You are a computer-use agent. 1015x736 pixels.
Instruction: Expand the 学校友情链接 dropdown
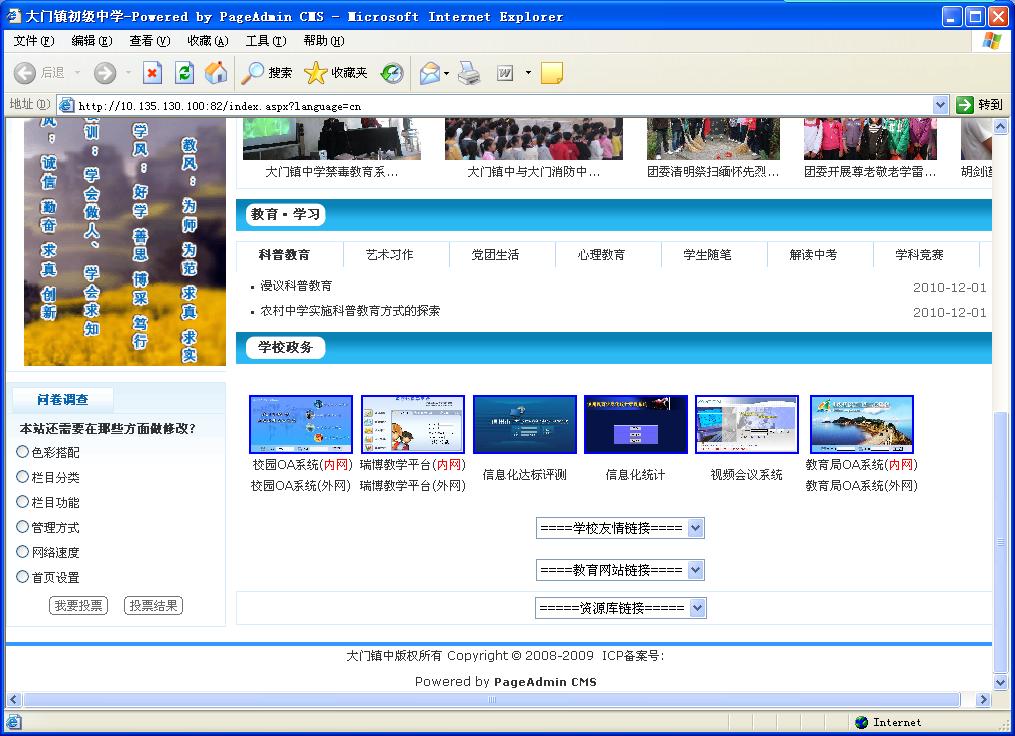(x=620, y=528)
